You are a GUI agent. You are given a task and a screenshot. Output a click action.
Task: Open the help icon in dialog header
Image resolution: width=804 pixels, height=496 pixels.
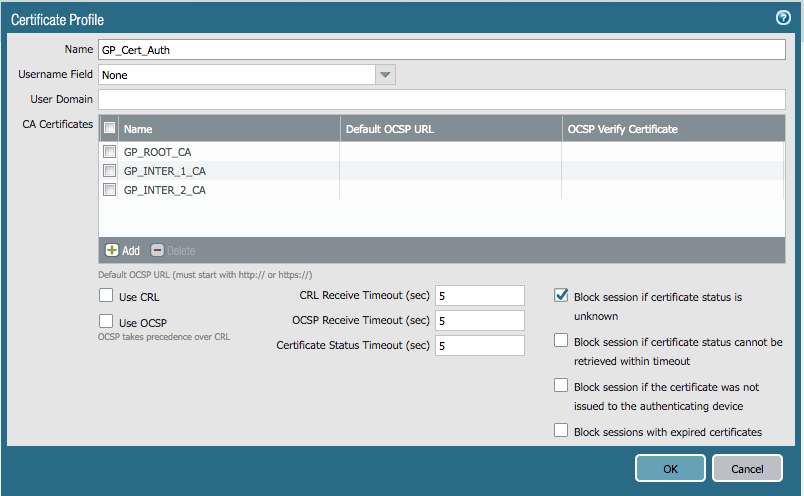pyautogui.click(x=784, y=17)
